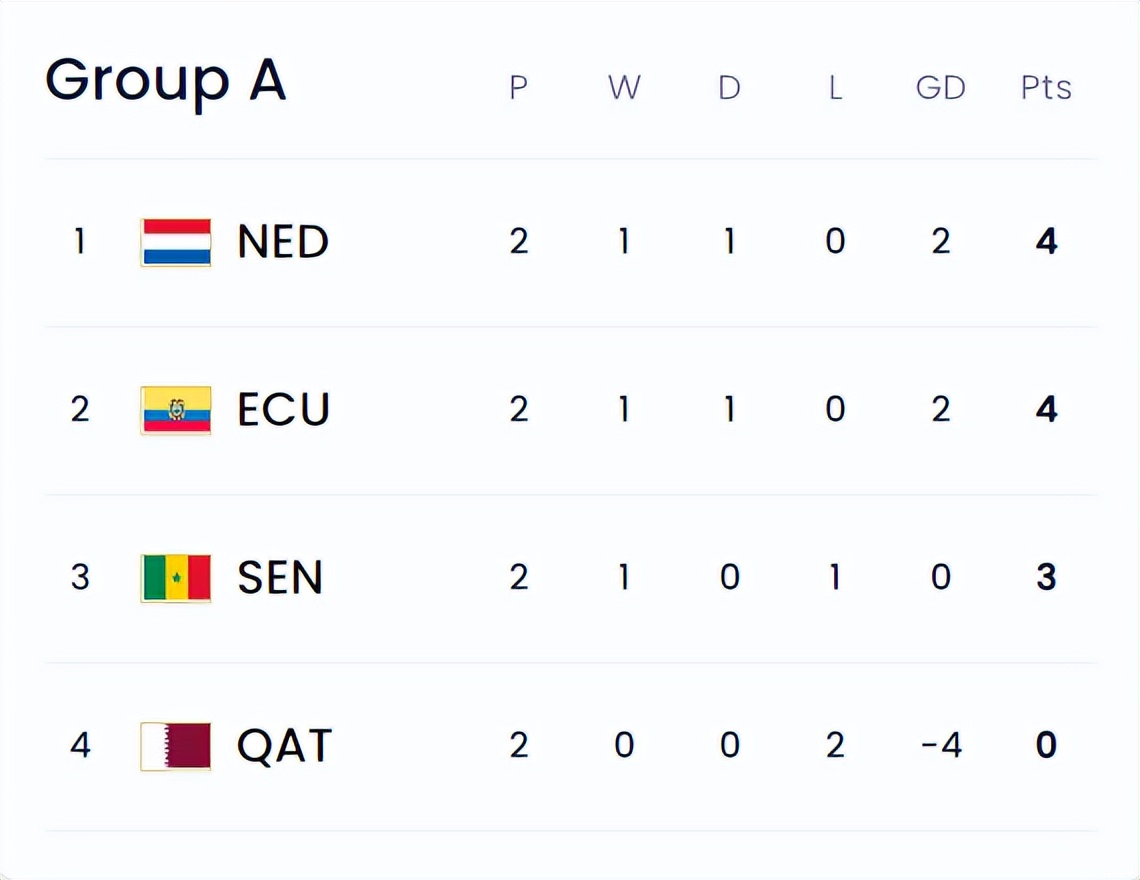Click the Qatar flag icon
Screen dimensions: 1140x880
[176, 746]
